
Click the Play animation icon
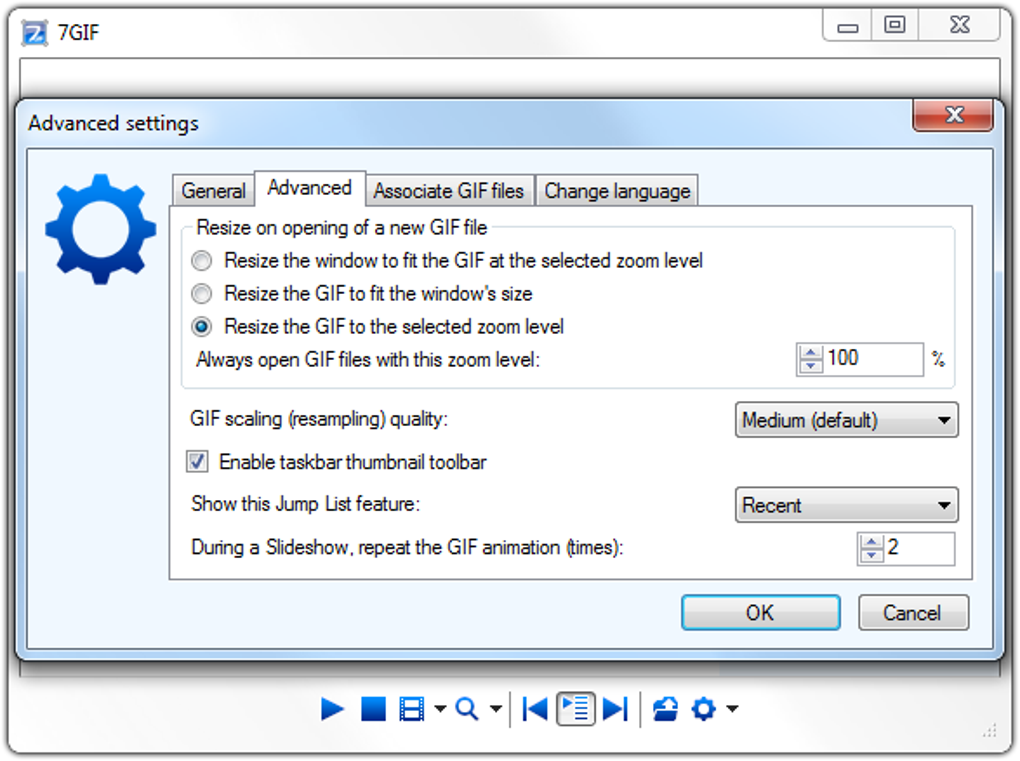click(332, 708)
